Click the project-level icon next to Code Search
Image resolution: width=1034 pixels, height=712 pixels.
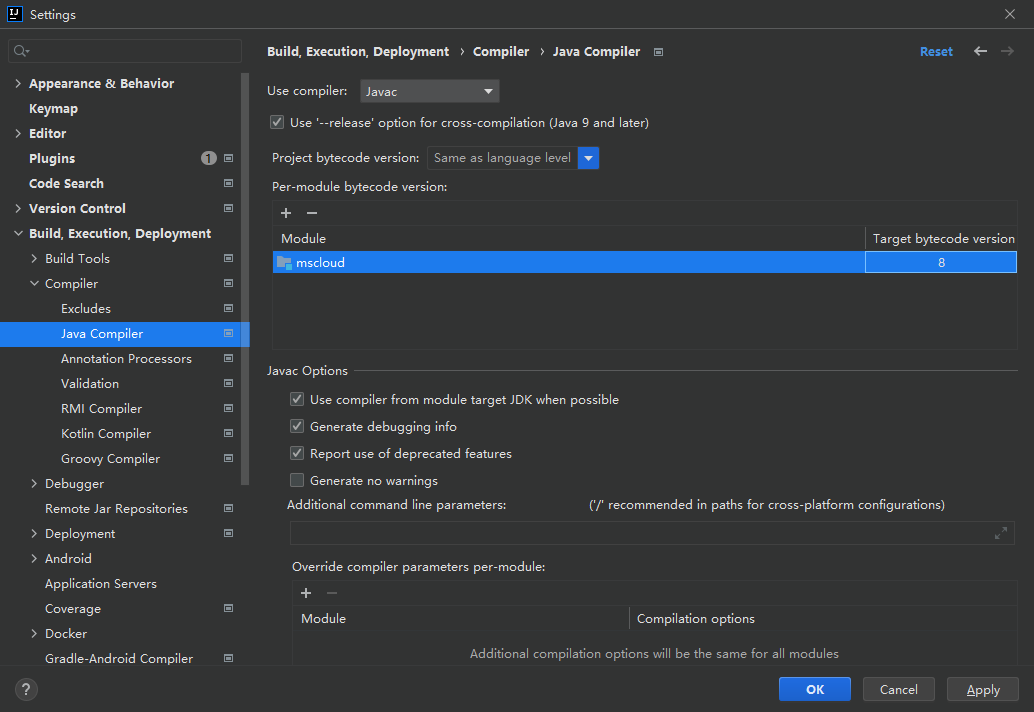(x=228, y=183)
